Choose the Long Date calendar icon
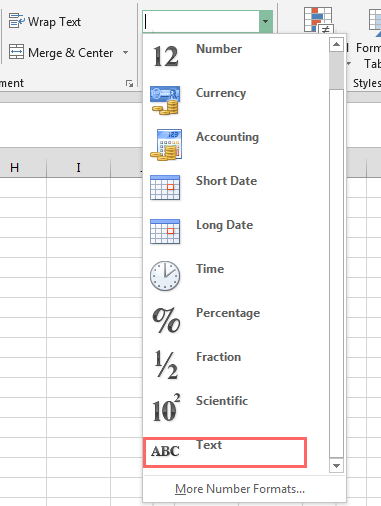 point(165,231)
